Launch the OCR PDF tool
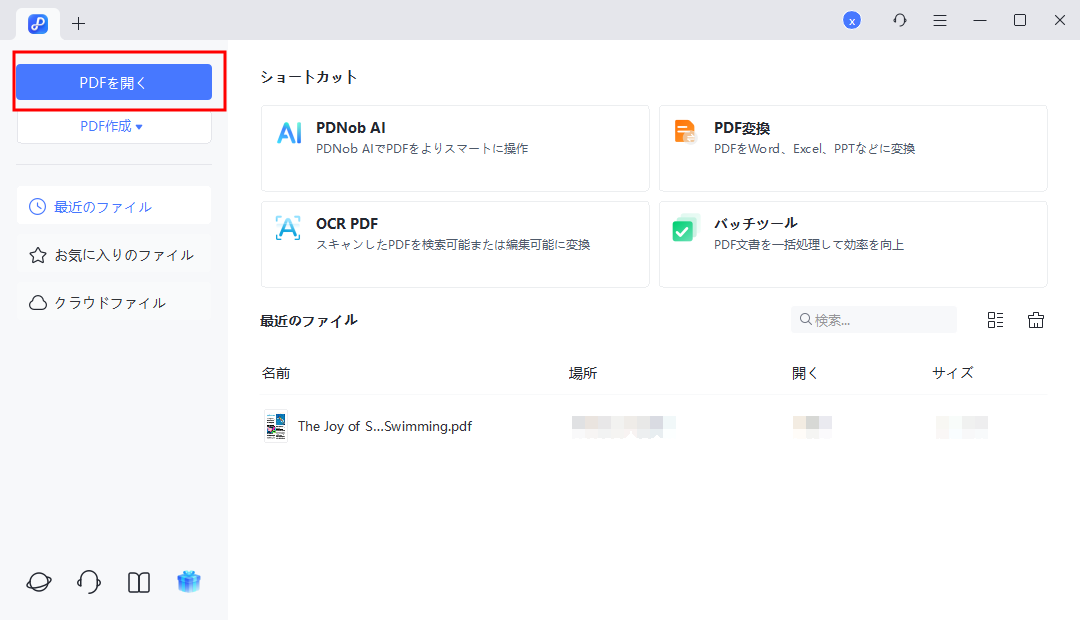This screenshot has height=620, width=1080. (x=455, y=244)
